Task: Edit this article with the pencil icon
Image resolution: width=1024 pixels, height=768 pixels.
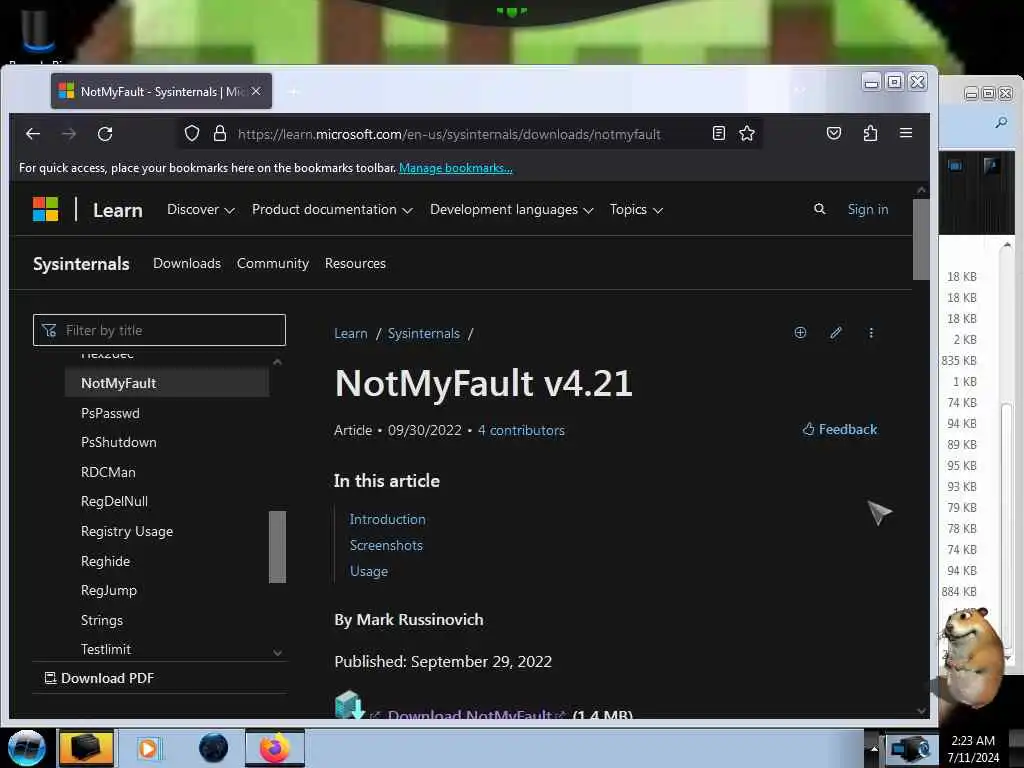Action: [x=836, y=333]
